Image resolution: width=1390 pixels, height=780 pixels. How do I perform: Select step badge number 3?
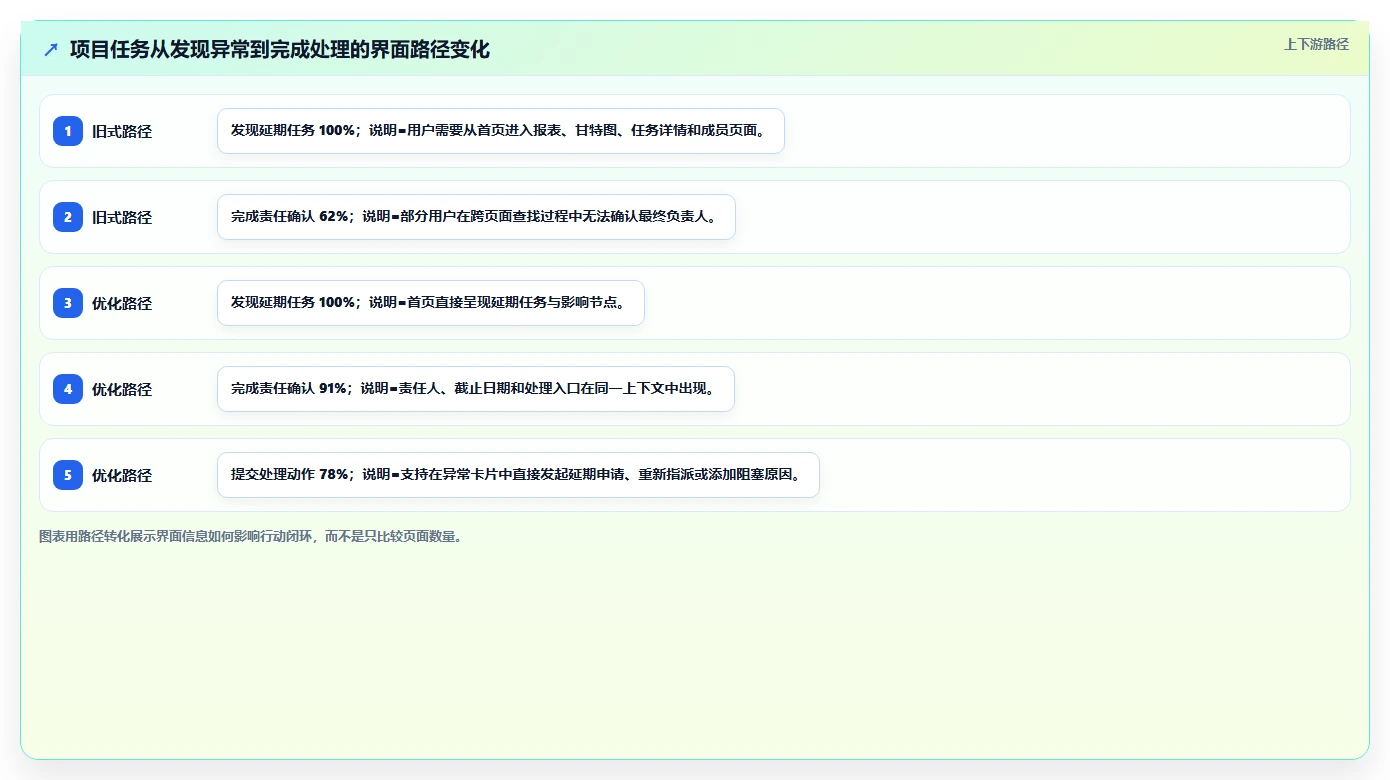coord(68,303)
